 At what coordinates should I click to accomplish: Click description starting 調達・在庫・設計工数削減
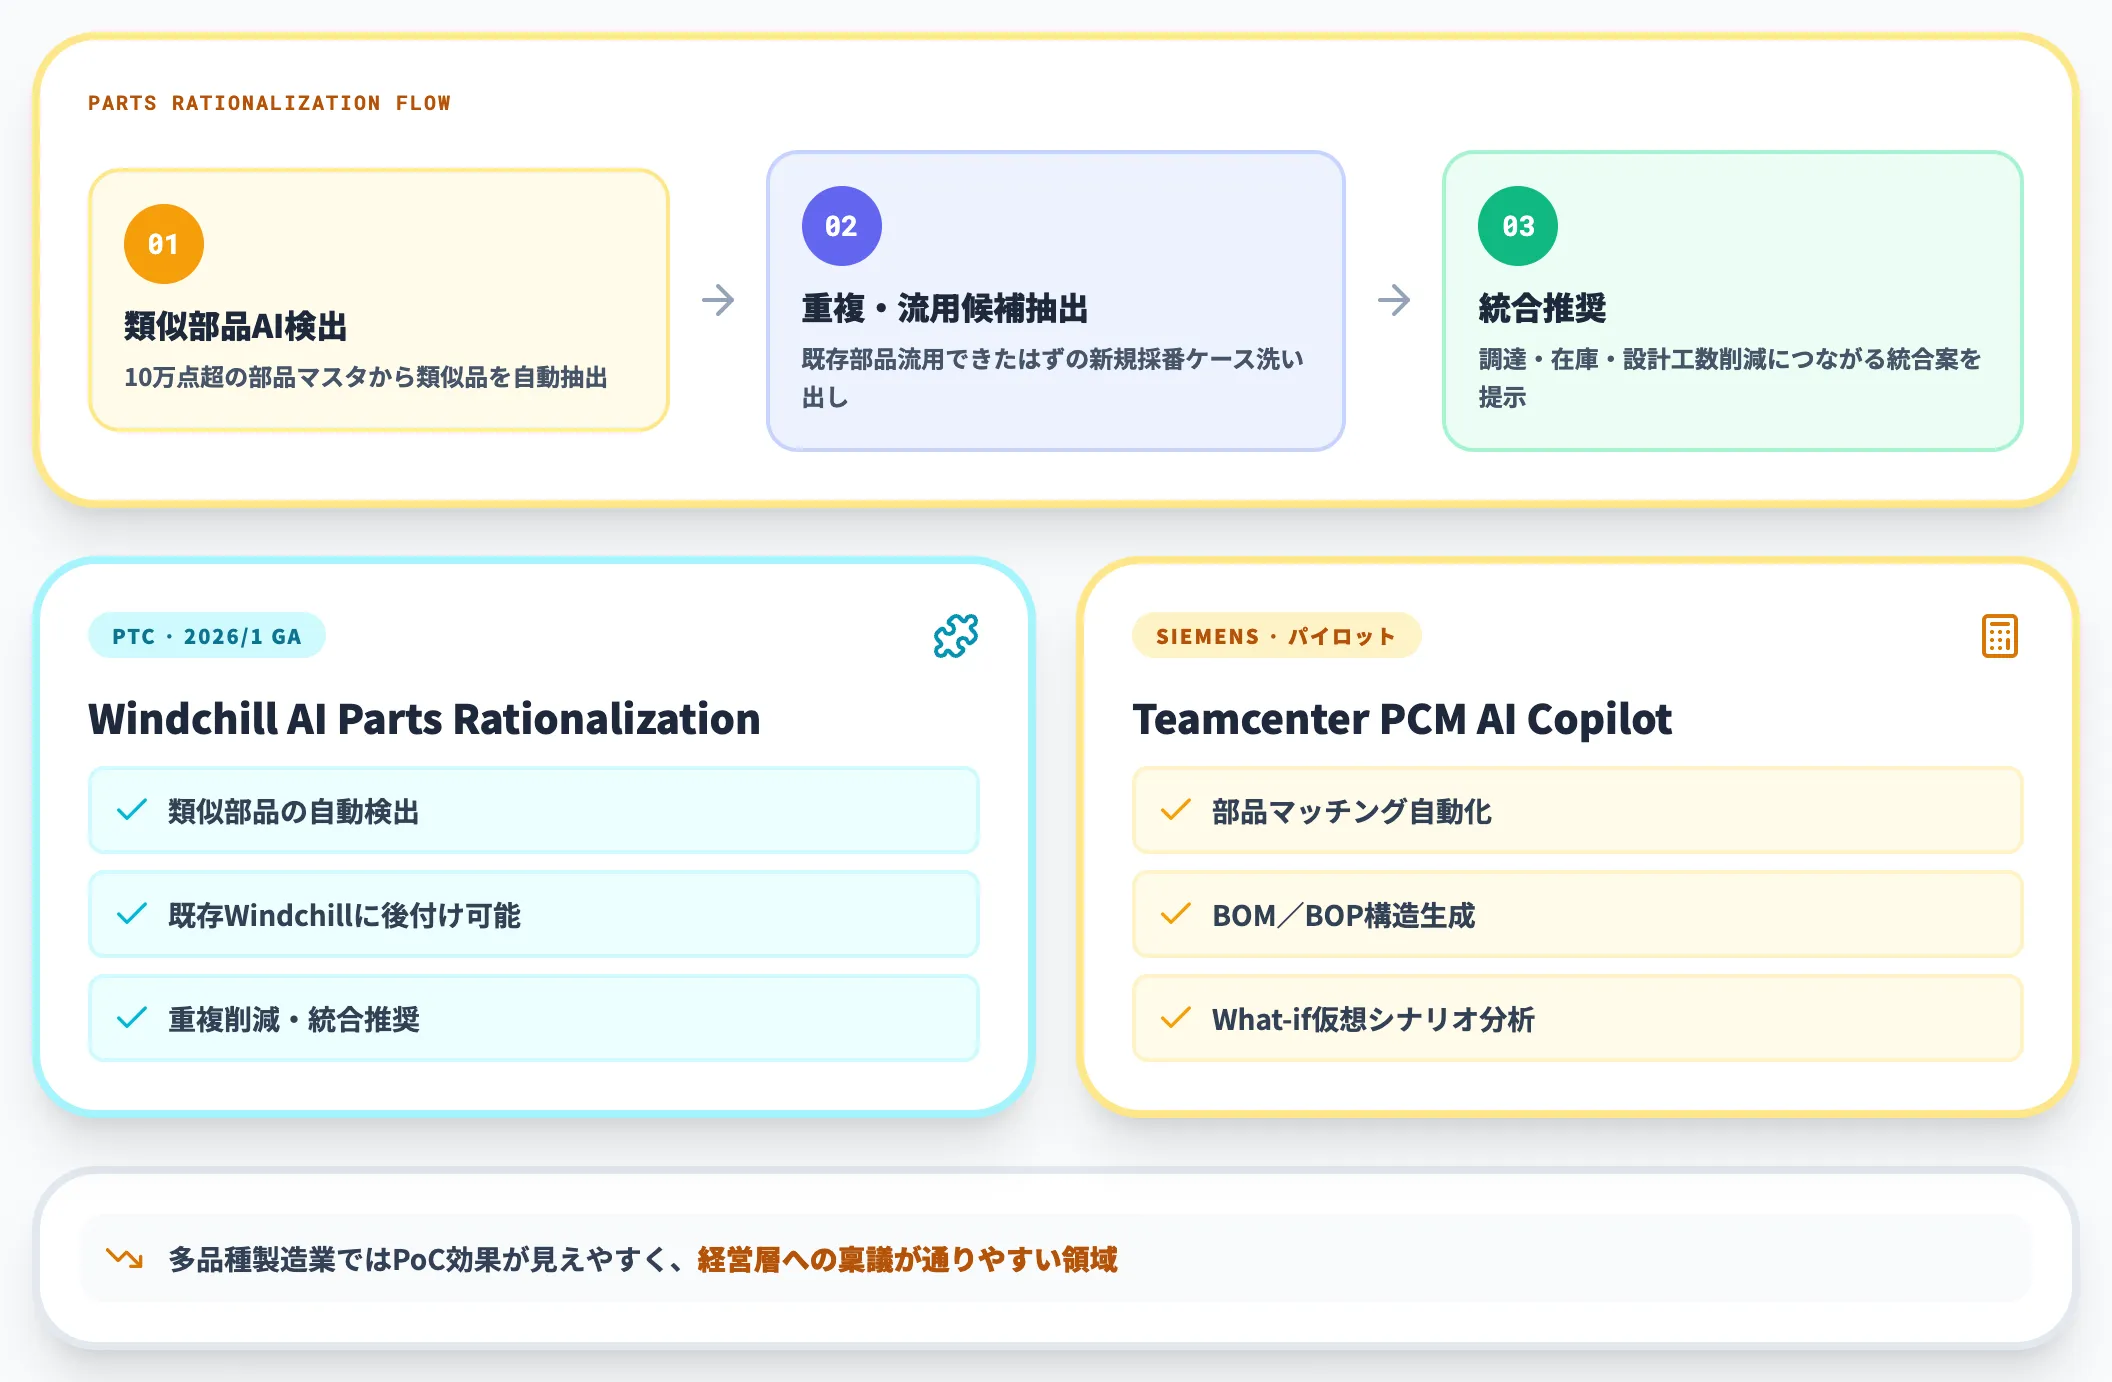(1730, 378)
